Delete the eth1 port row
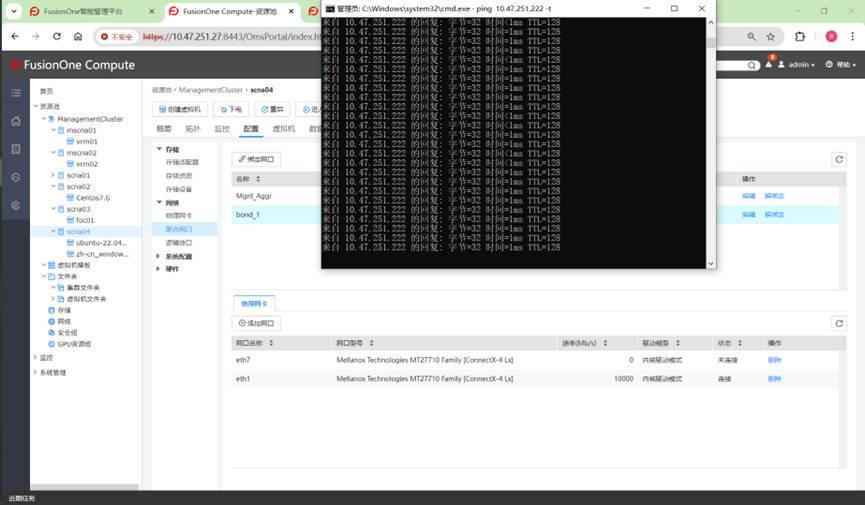 point(775,379)
